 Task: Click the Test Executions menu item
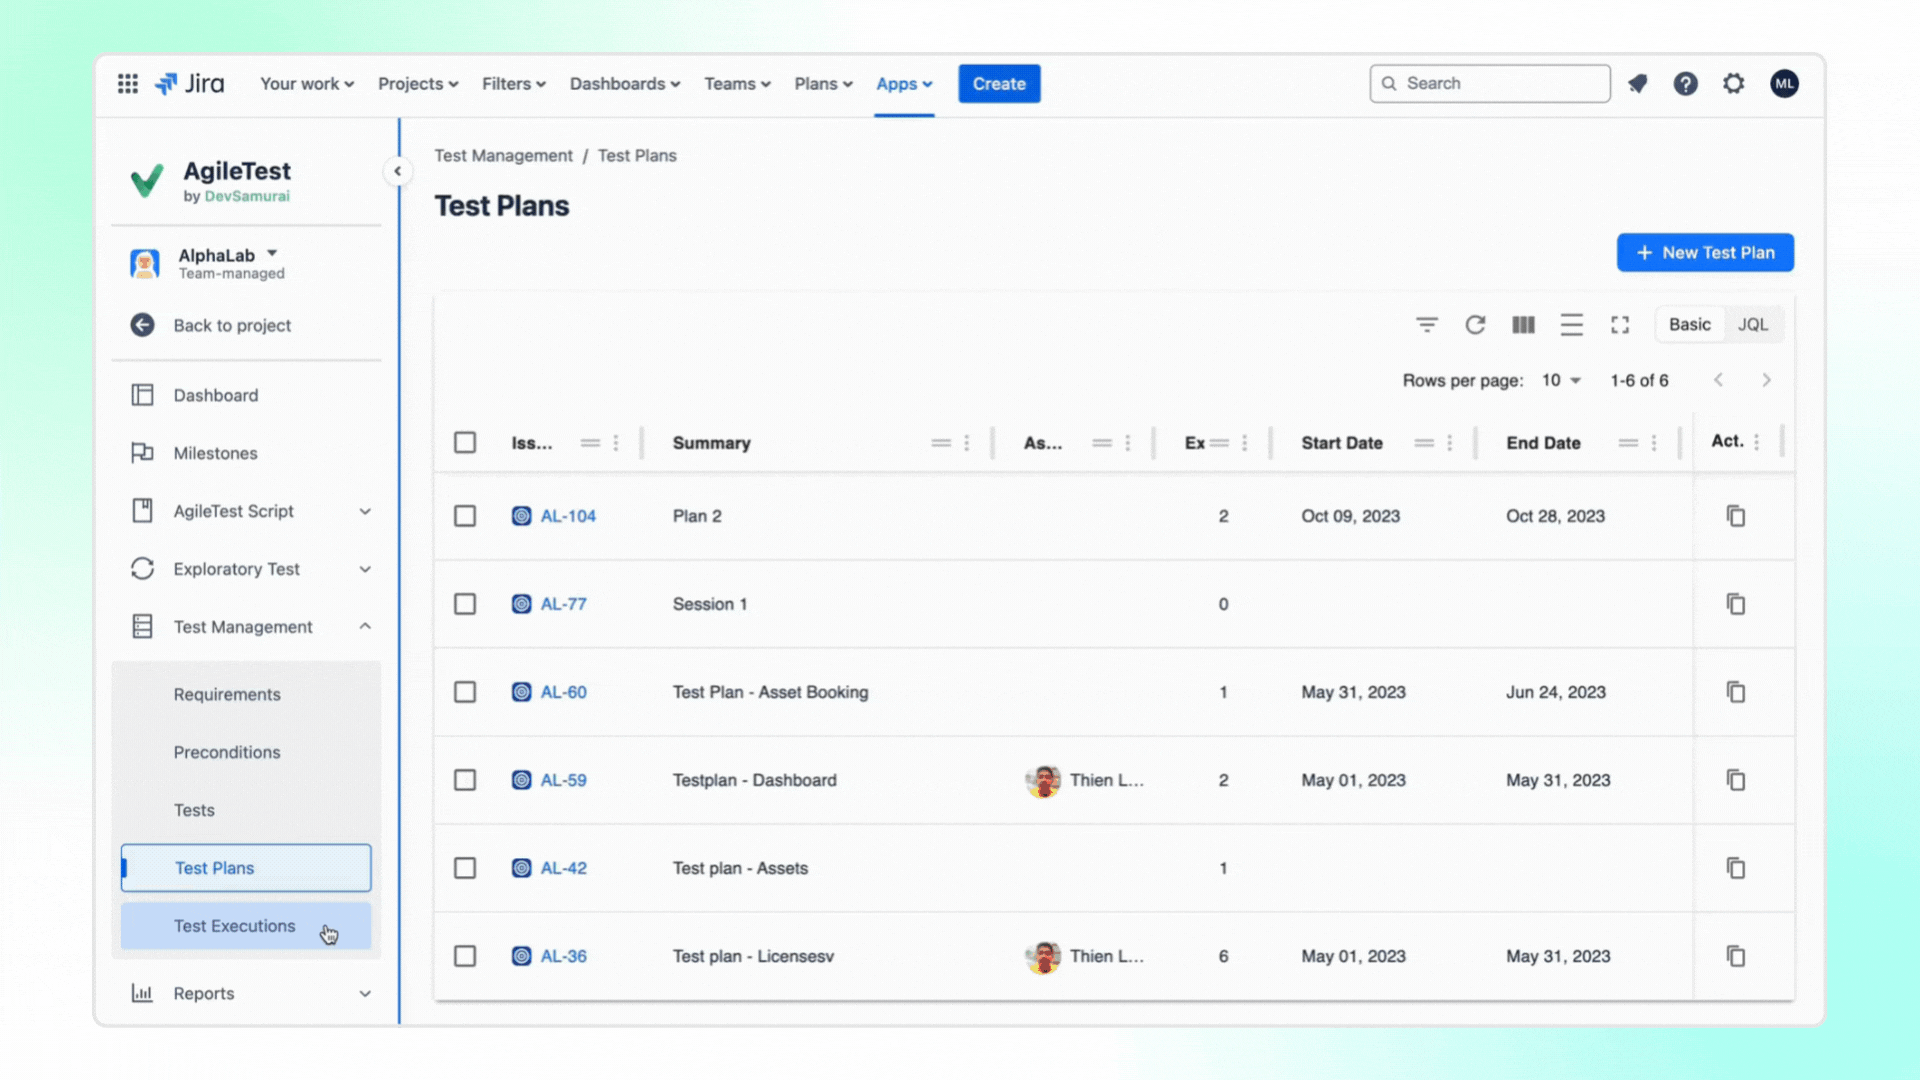tap(235, 924)
